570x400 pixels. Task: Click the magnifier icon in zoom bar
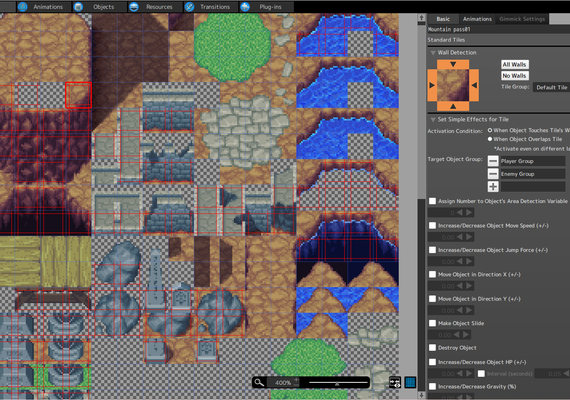pos(259,382)
